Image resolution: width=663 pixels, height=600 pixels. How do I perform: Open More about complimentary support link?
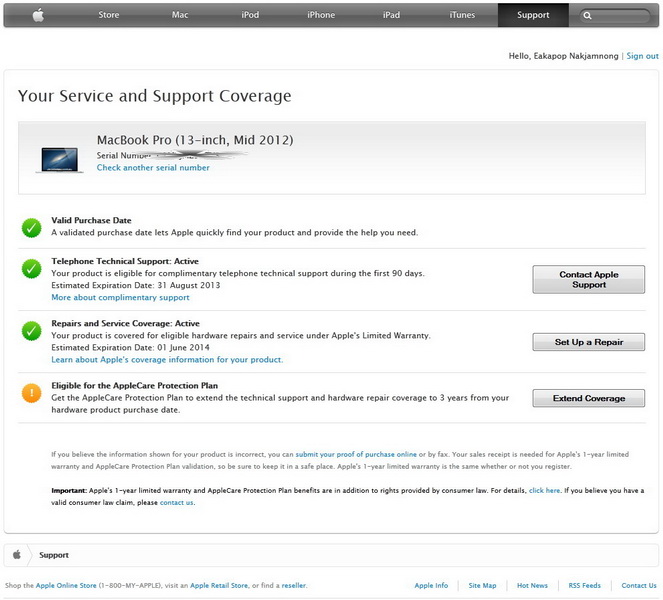pyautogui.click(x=121, y=297)
